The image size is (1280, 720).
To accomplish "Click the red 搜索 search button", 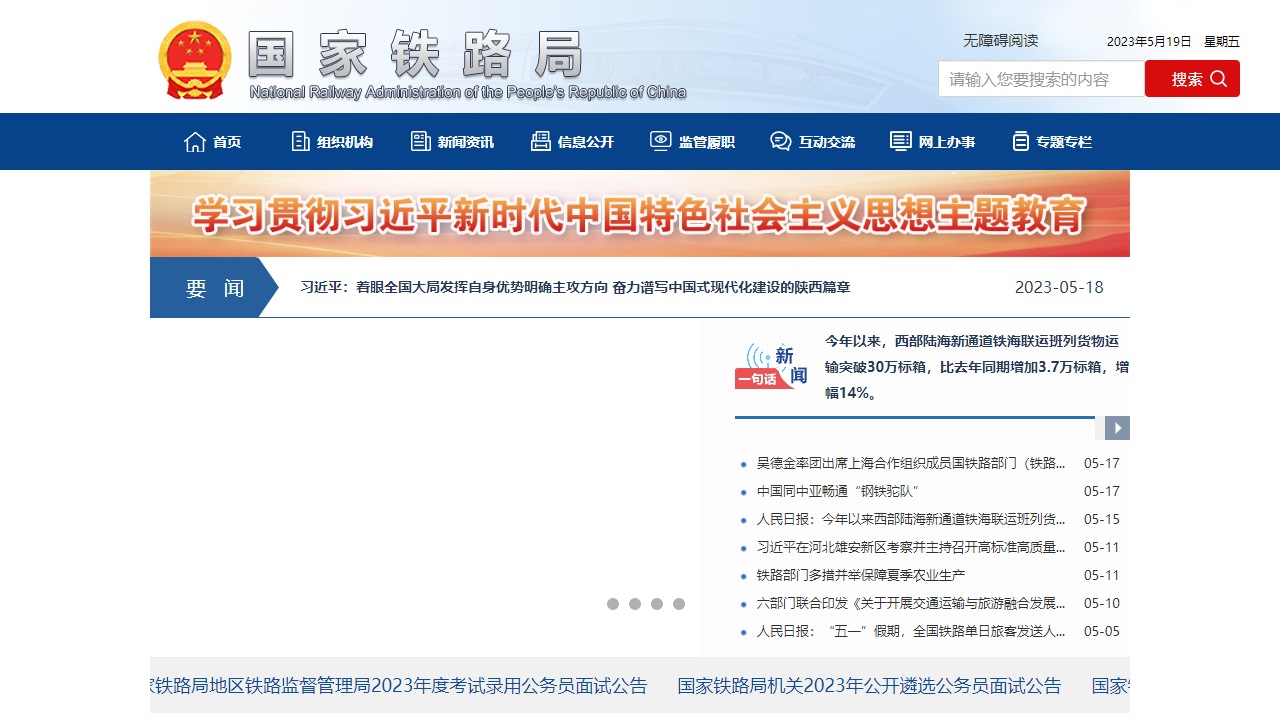I will point(1192,79).
